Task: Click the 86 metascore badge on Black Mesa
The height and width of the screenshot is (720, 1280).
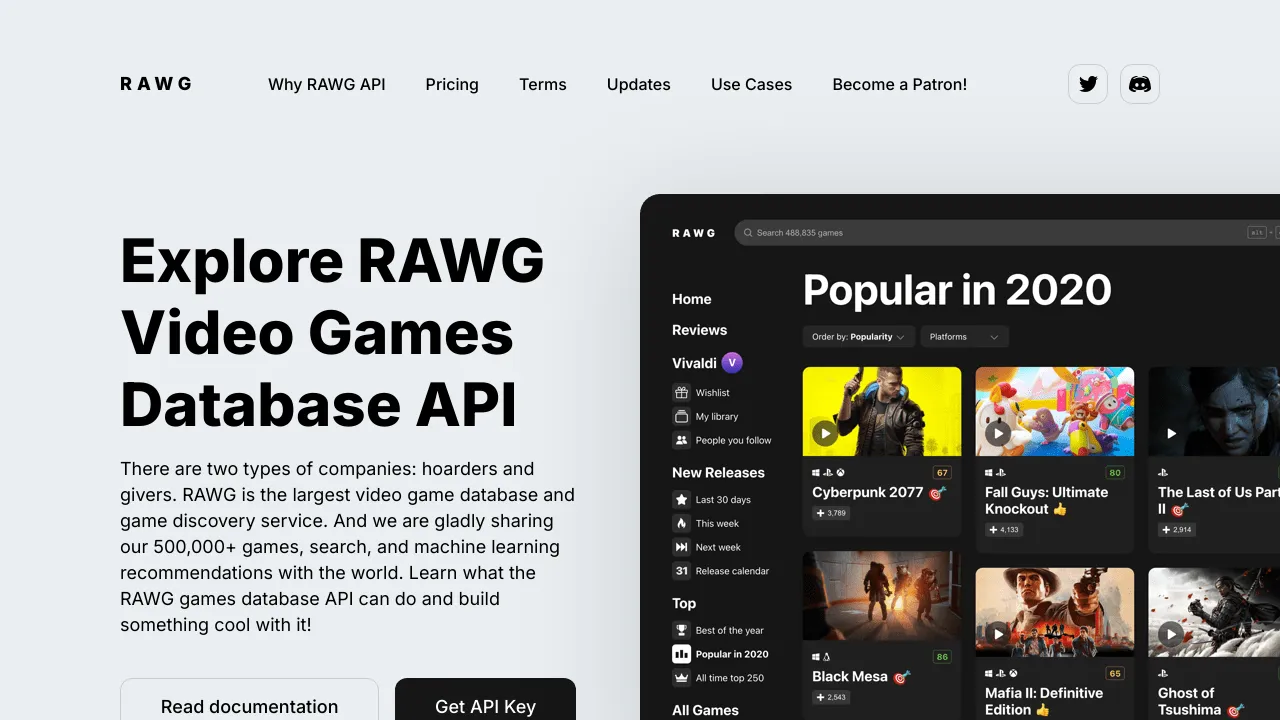Action: click(x=942, y=657)
